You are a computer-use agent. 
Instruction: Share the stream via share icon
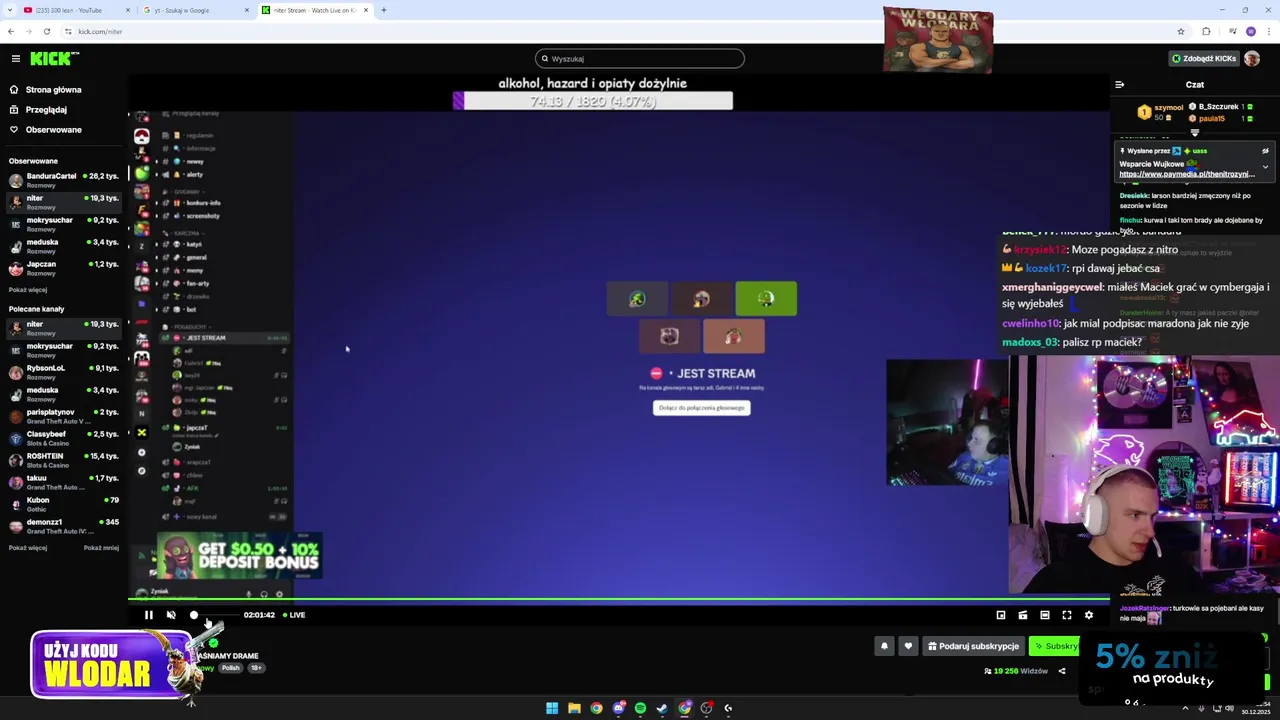1062,671
